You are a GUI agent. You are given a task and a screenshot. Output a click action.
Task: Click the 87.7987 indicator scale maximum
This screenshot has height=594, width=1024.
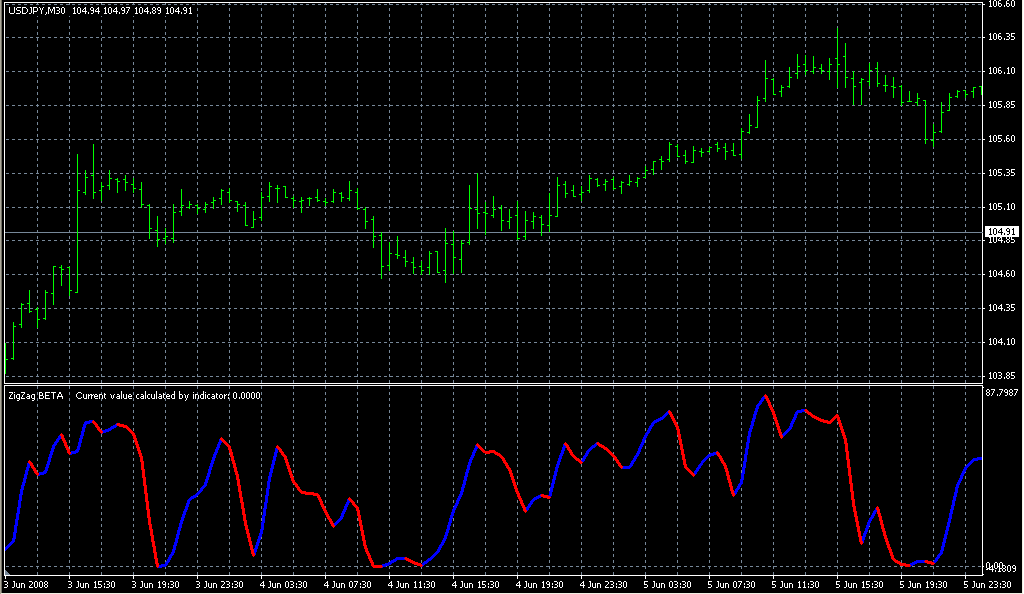click(x=1003, y=392)
